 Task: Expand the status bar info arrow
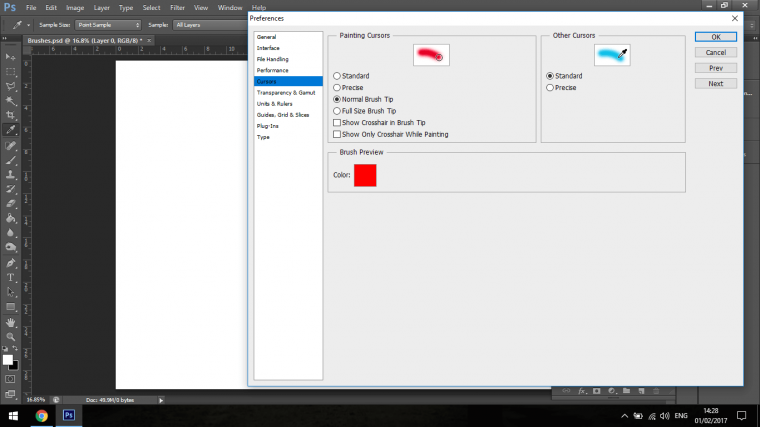click(161, 400)
